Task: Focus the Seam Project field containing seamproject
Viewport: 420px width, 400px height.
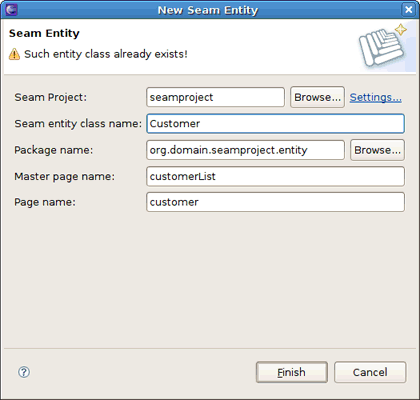Action: pyautogui.click(x=215, y=97)
